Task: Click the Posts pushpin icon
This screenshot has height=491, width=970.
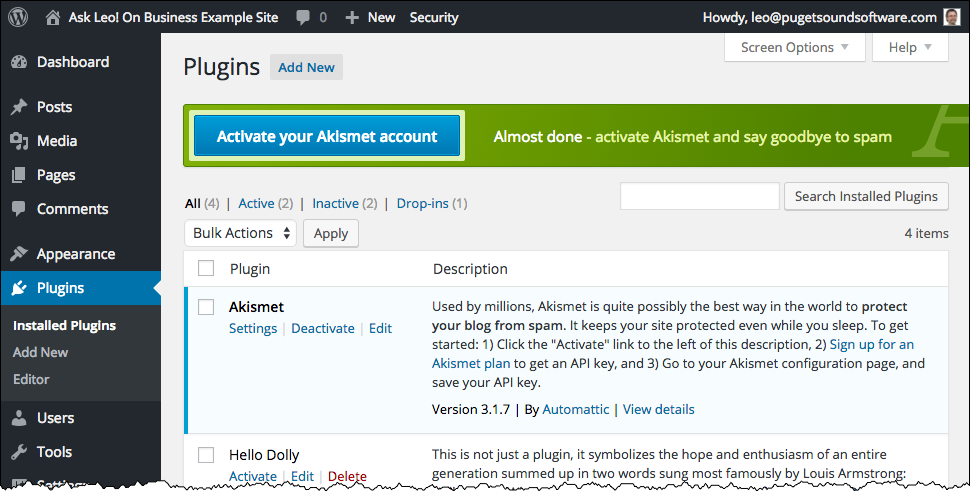Action: pyautogui.click(x=19, y=107)
